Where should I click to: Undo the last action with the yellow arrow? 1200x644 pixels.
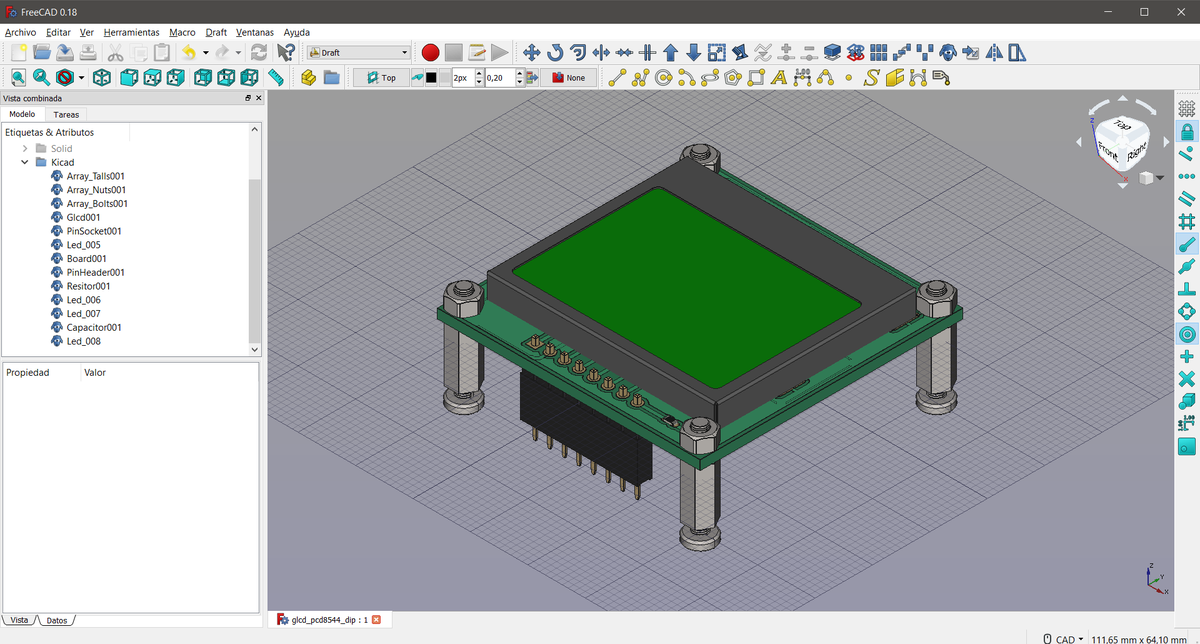pos(188,52)
